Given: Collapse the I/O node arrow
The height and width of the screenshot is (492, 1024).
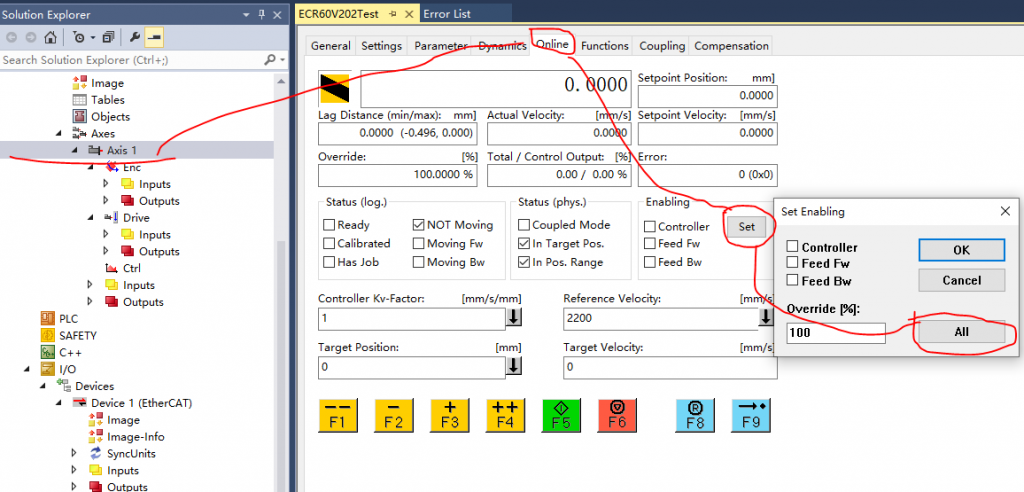Looking at the screenshot, I should point(27,369).
